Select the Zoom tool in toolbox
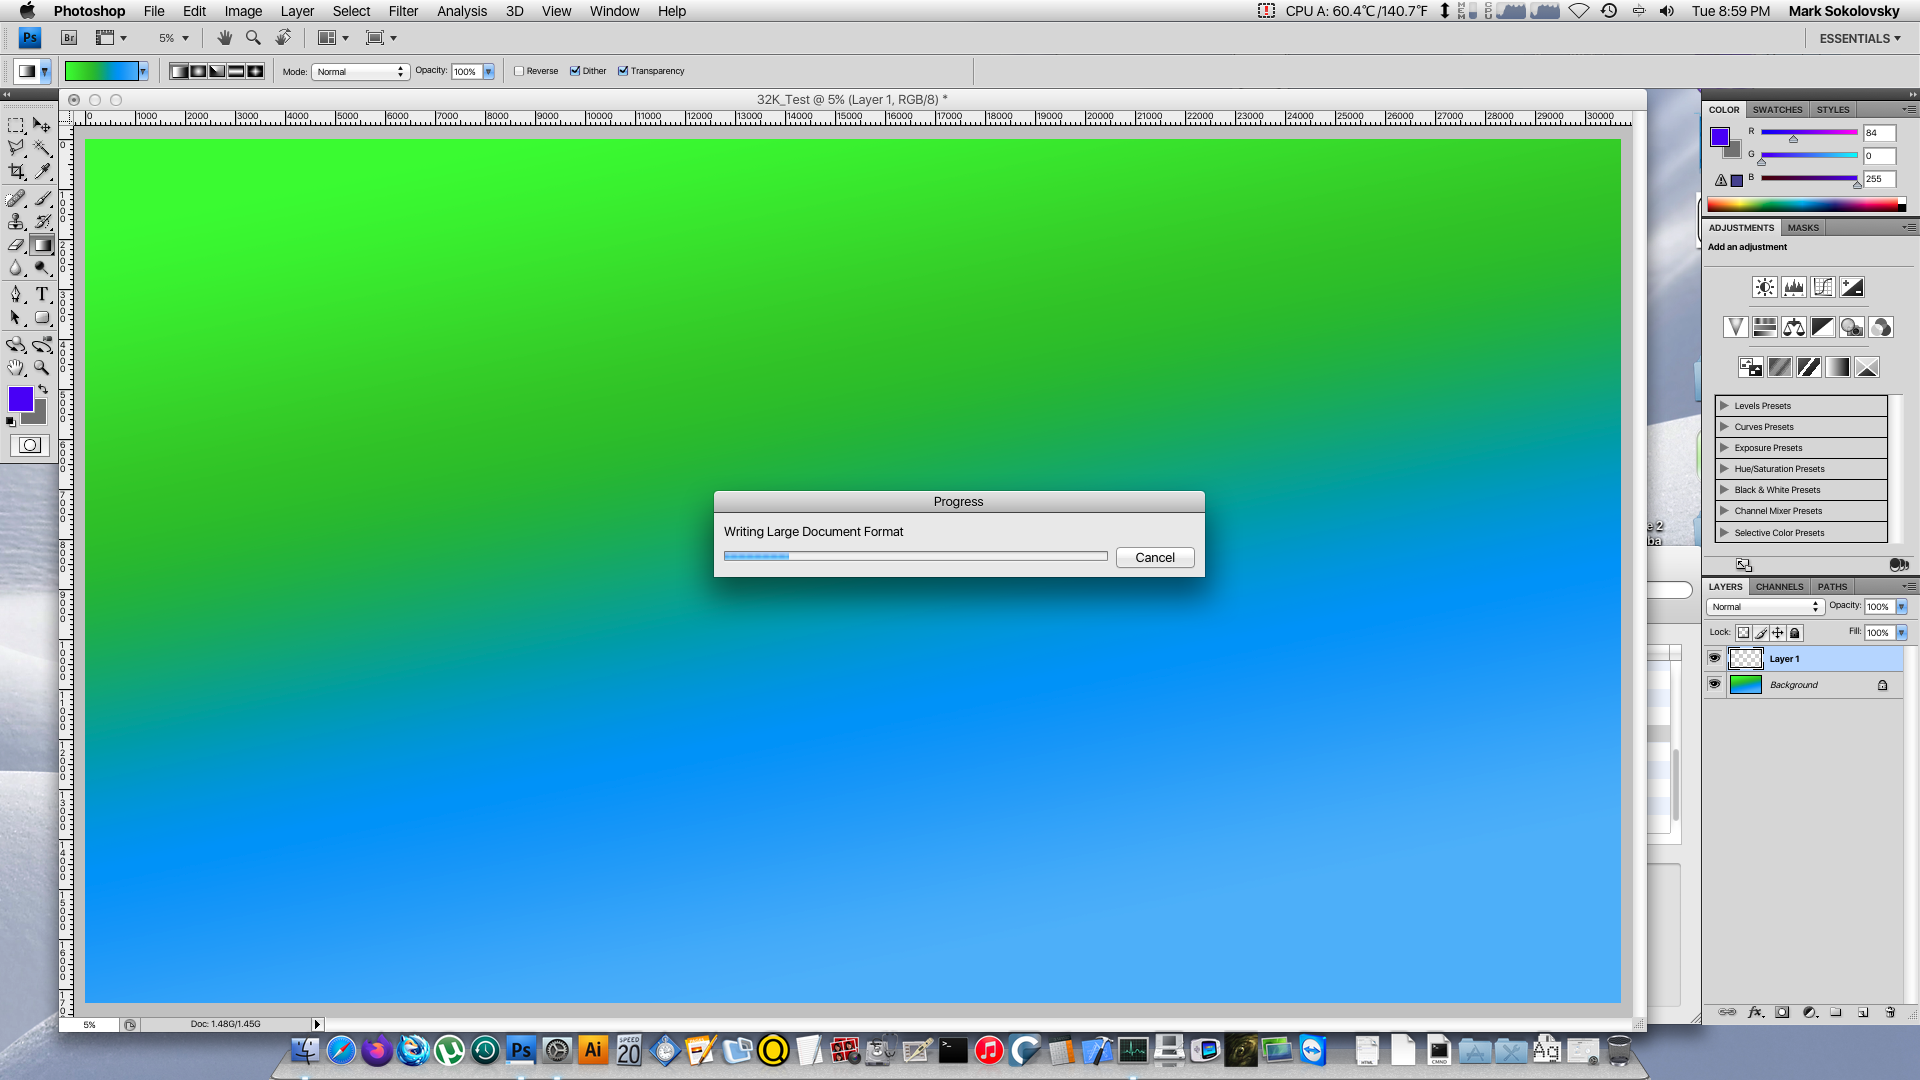The image size is (1920, 1080). 42,368
